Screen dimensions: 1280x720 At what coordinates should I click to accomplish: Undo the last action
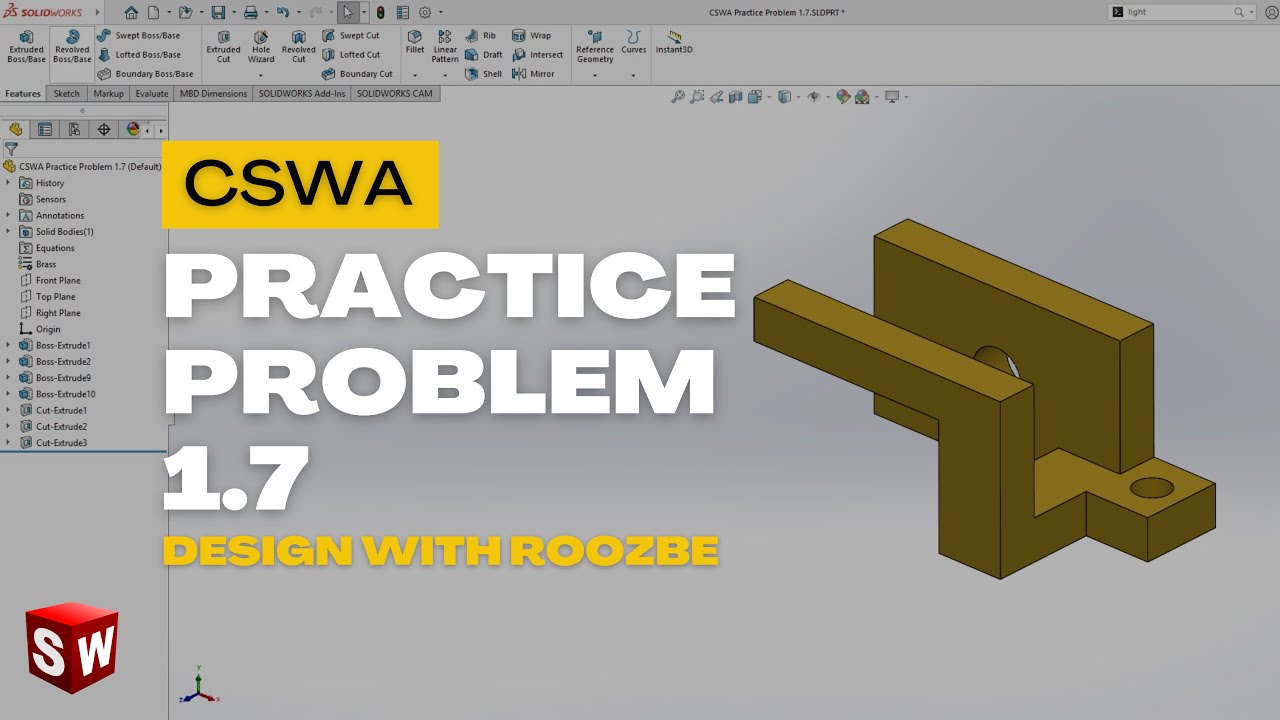pyautogui.click(x=282, y=12)
